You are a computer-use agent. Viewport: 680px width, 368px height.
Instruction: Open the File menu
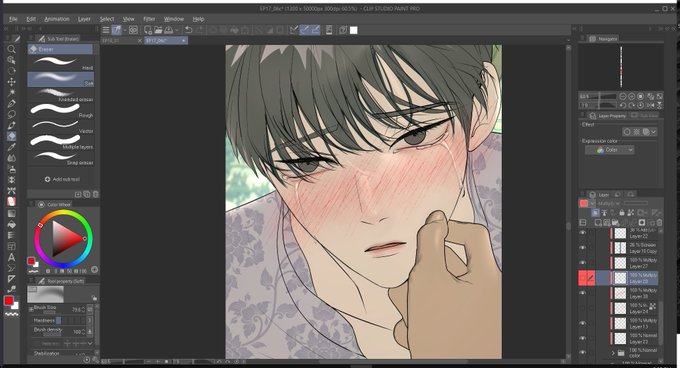tap(13, 19)
